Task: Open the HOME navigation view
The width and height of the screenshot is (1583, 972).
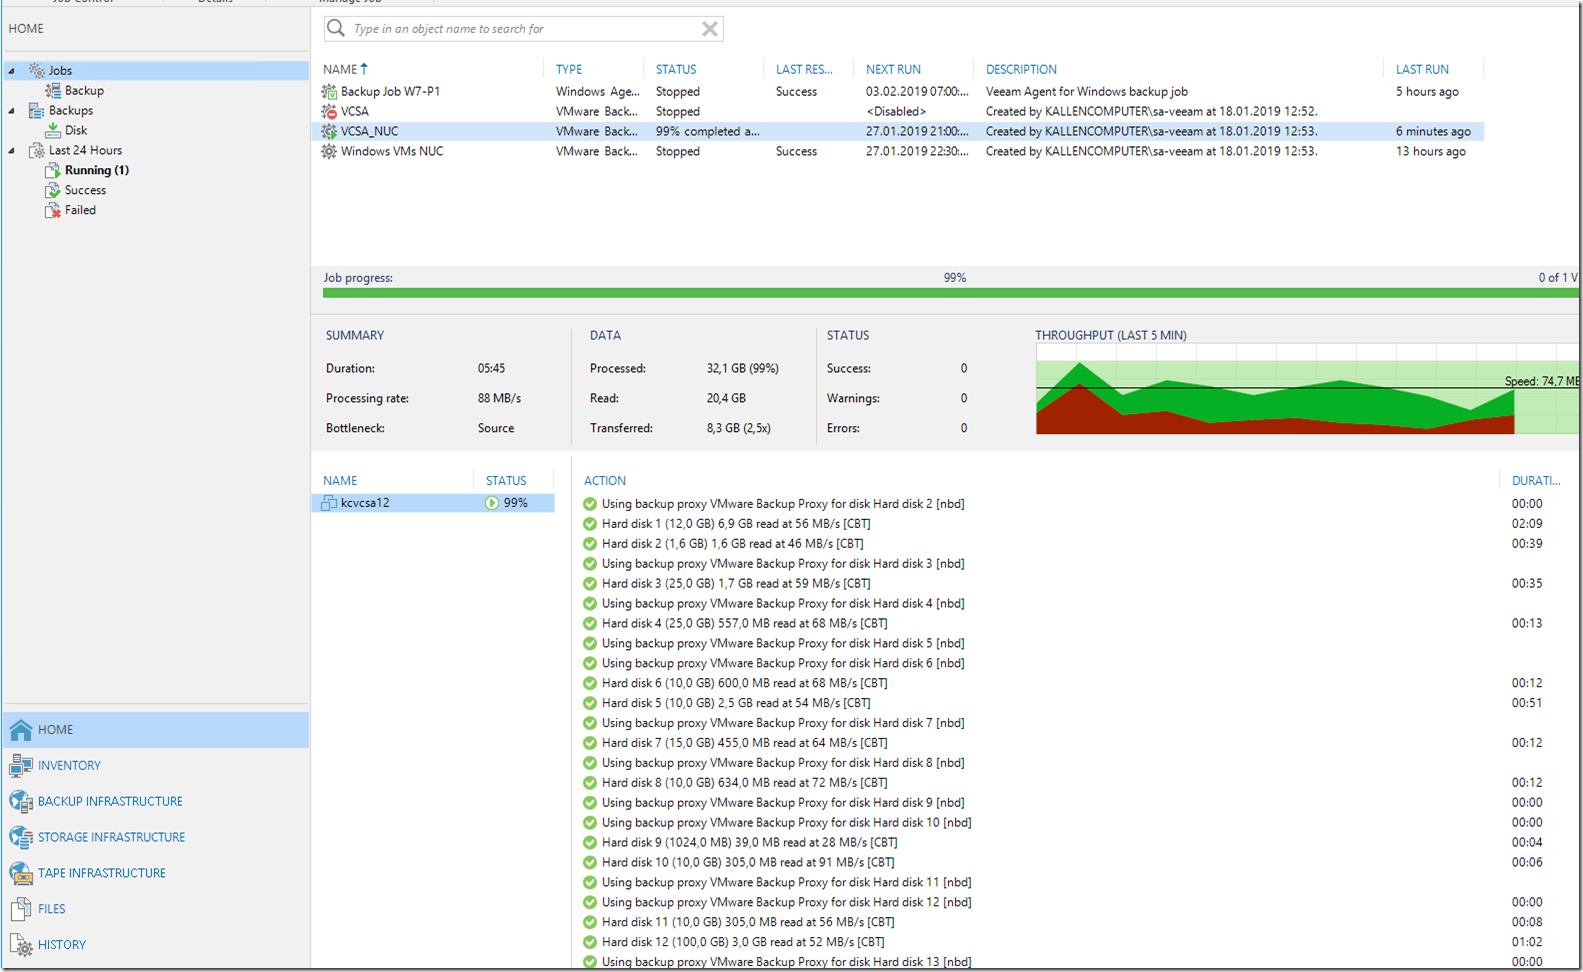Action: coord(156,730)
